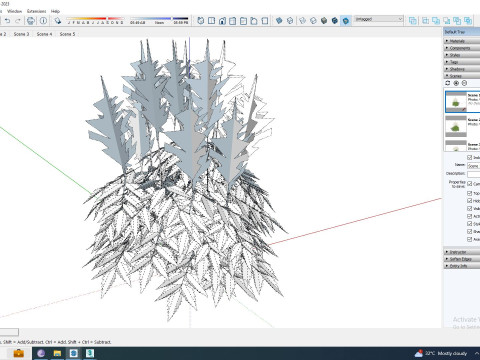The height and width of the screenshot is (360, 480).
Task: Click the Trim solid tool
Action: (457, 21)
